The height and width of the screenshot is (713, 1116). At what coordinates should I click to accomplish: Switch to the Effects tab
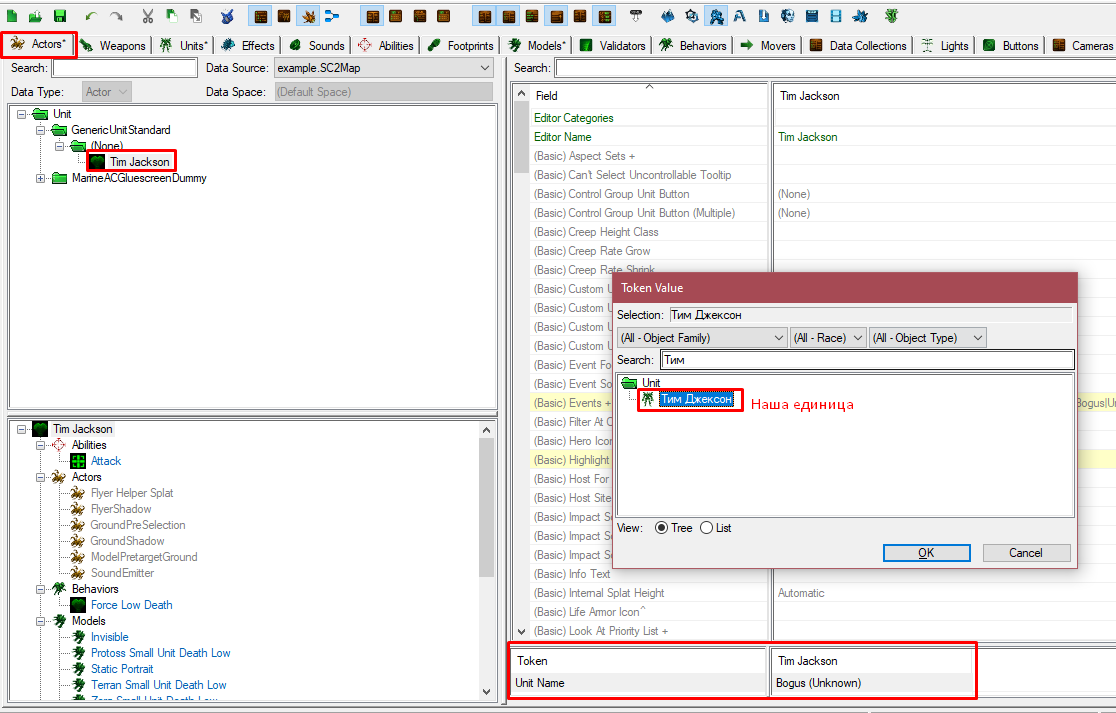coord(248,46)
